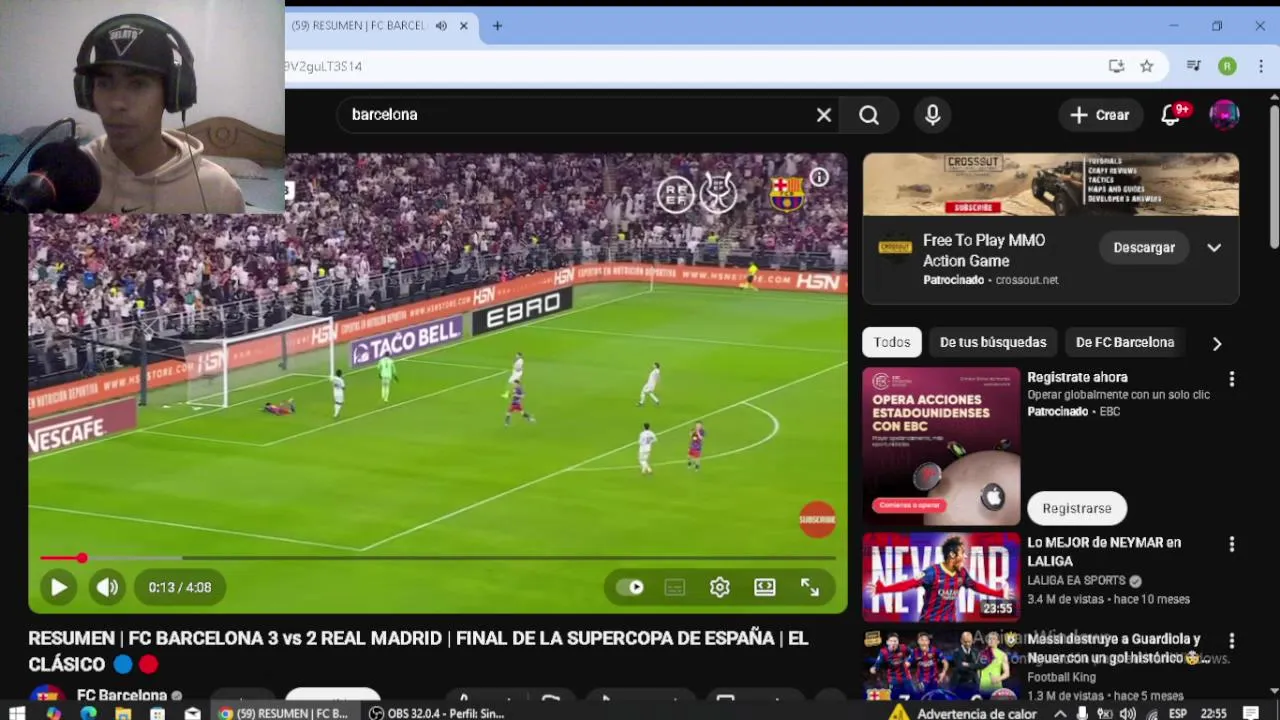Open Microsoft Edge from taskbar
Viewport: 1280px width, 720px height.
[88, 713]
